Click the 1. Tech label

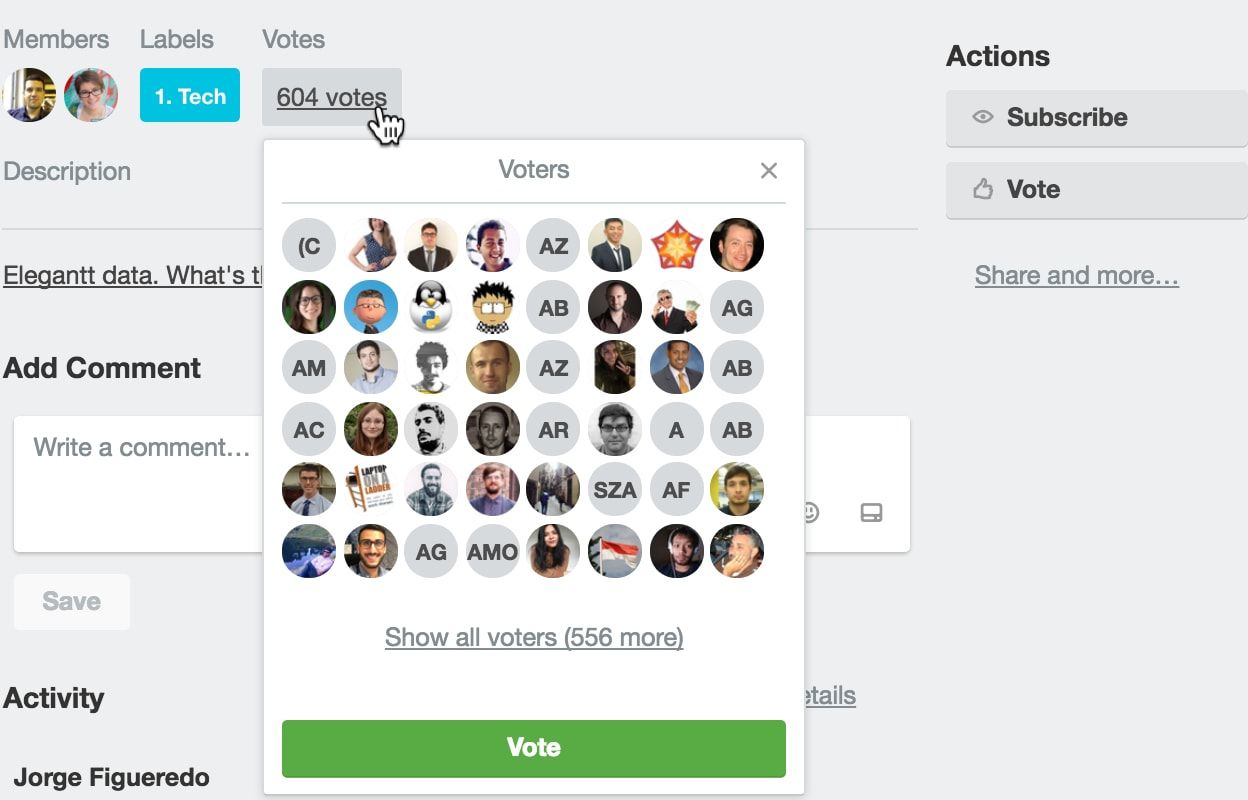point(190,96)
